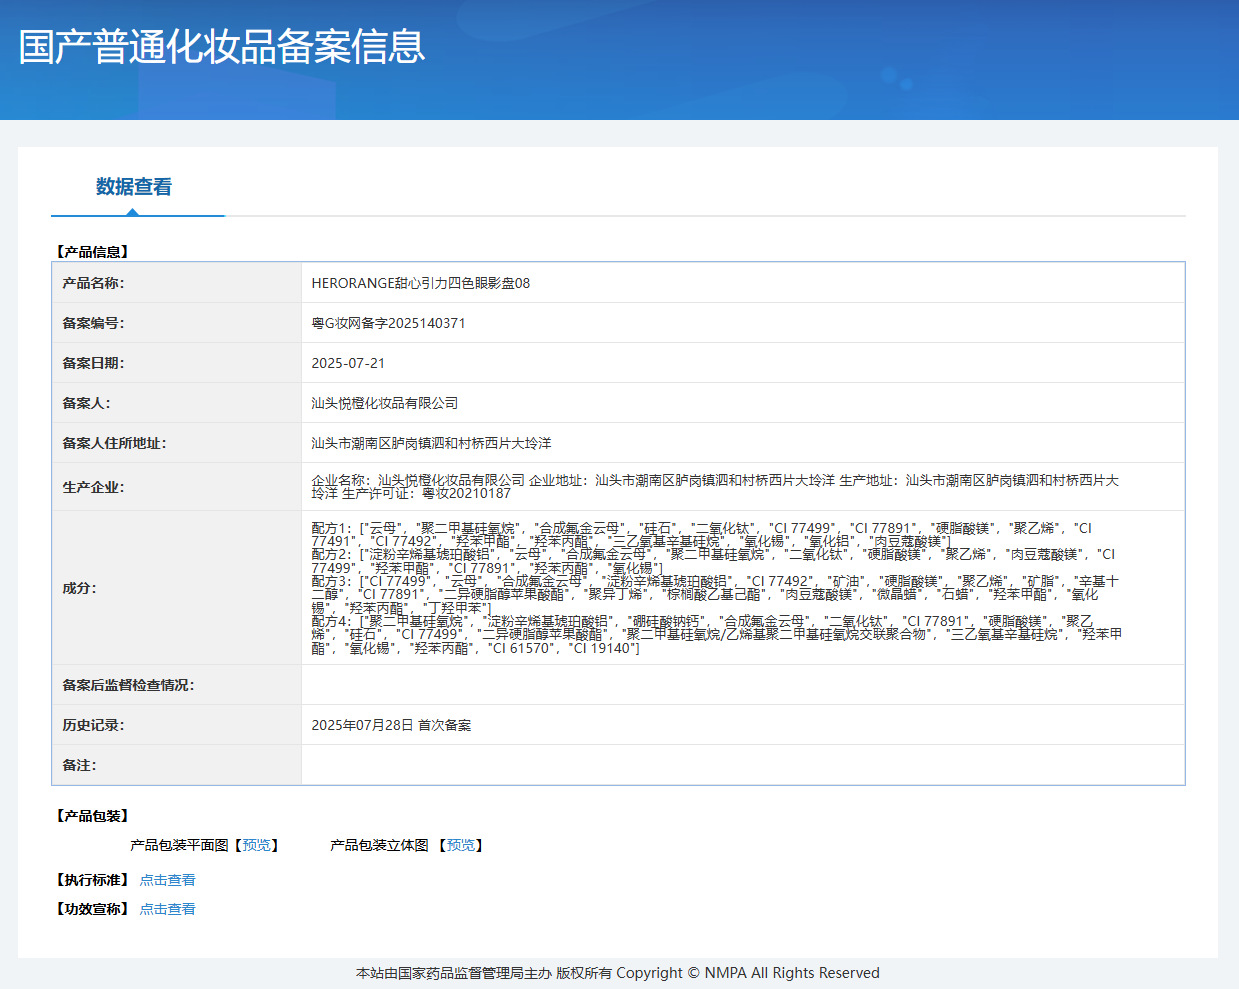Select filing number 粤G妆网备字2025140371
This screenshot has height=989, width=1239.
388,323
